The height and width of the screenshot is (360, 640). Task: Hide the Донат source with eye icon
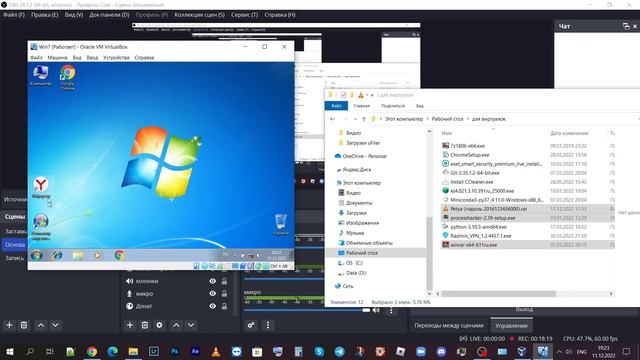click(x=213, y=306)
